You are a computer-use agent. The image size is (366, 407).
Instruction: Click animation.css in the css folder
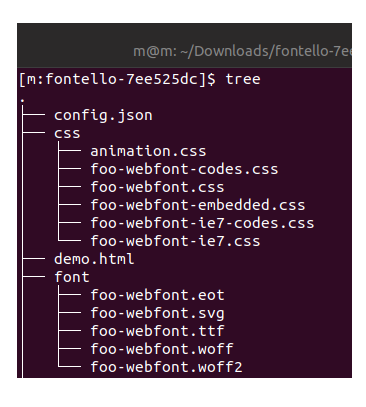[x=148, y=151]
